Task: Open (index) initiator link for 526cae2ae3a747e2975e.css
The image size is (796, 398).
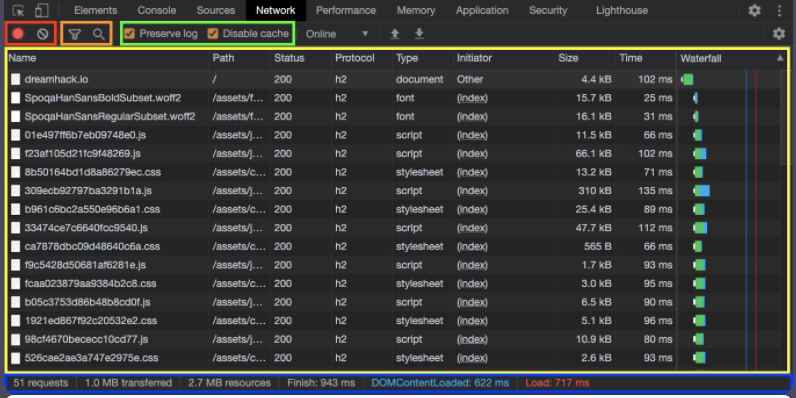Action: (472, 358)
